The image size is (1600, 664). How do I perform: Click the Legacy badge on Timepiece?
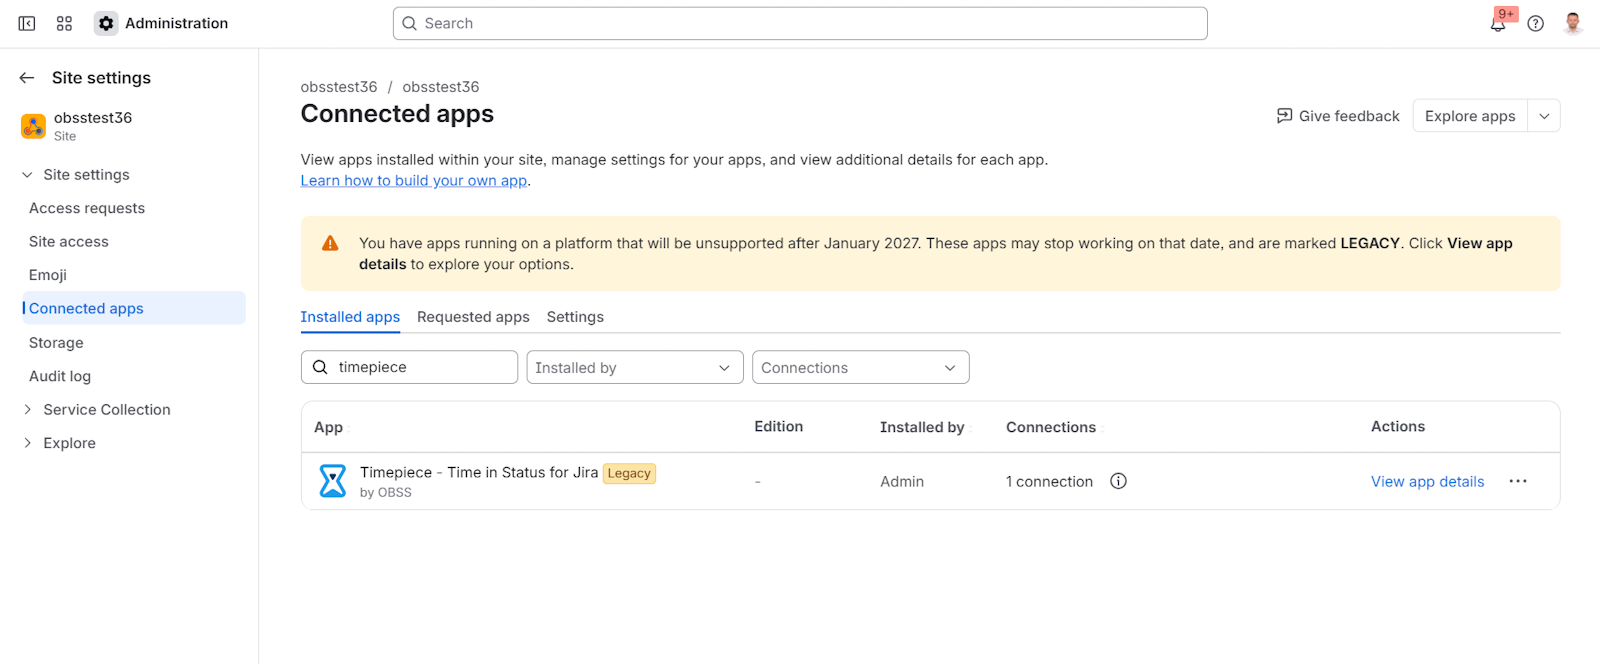(629, 473)
